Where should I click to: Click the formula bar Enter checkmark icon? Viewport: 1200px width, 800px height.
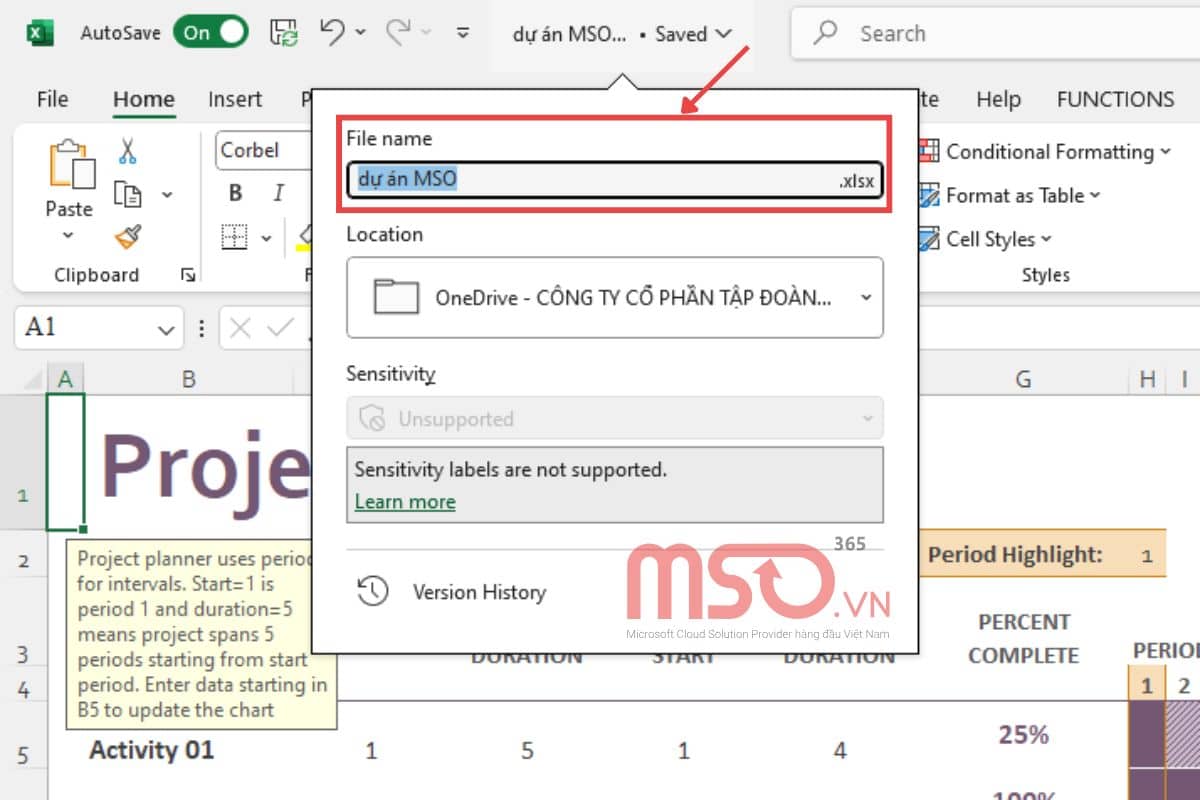[x=281, y=328]
